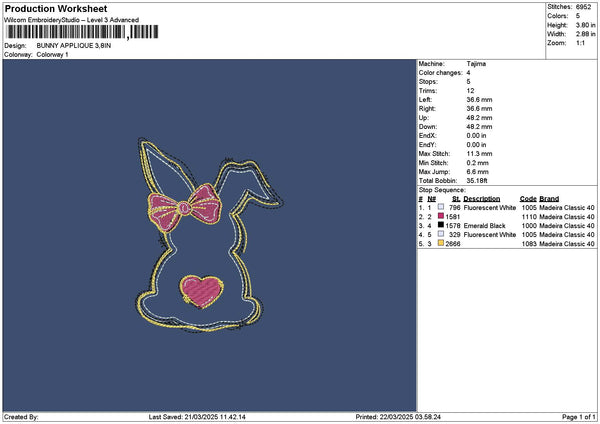Click the 'Colorway 1' value
Image resolution: width=600 pixels, height=424 pixels.
pyautogui.click(x=52, y=55)
